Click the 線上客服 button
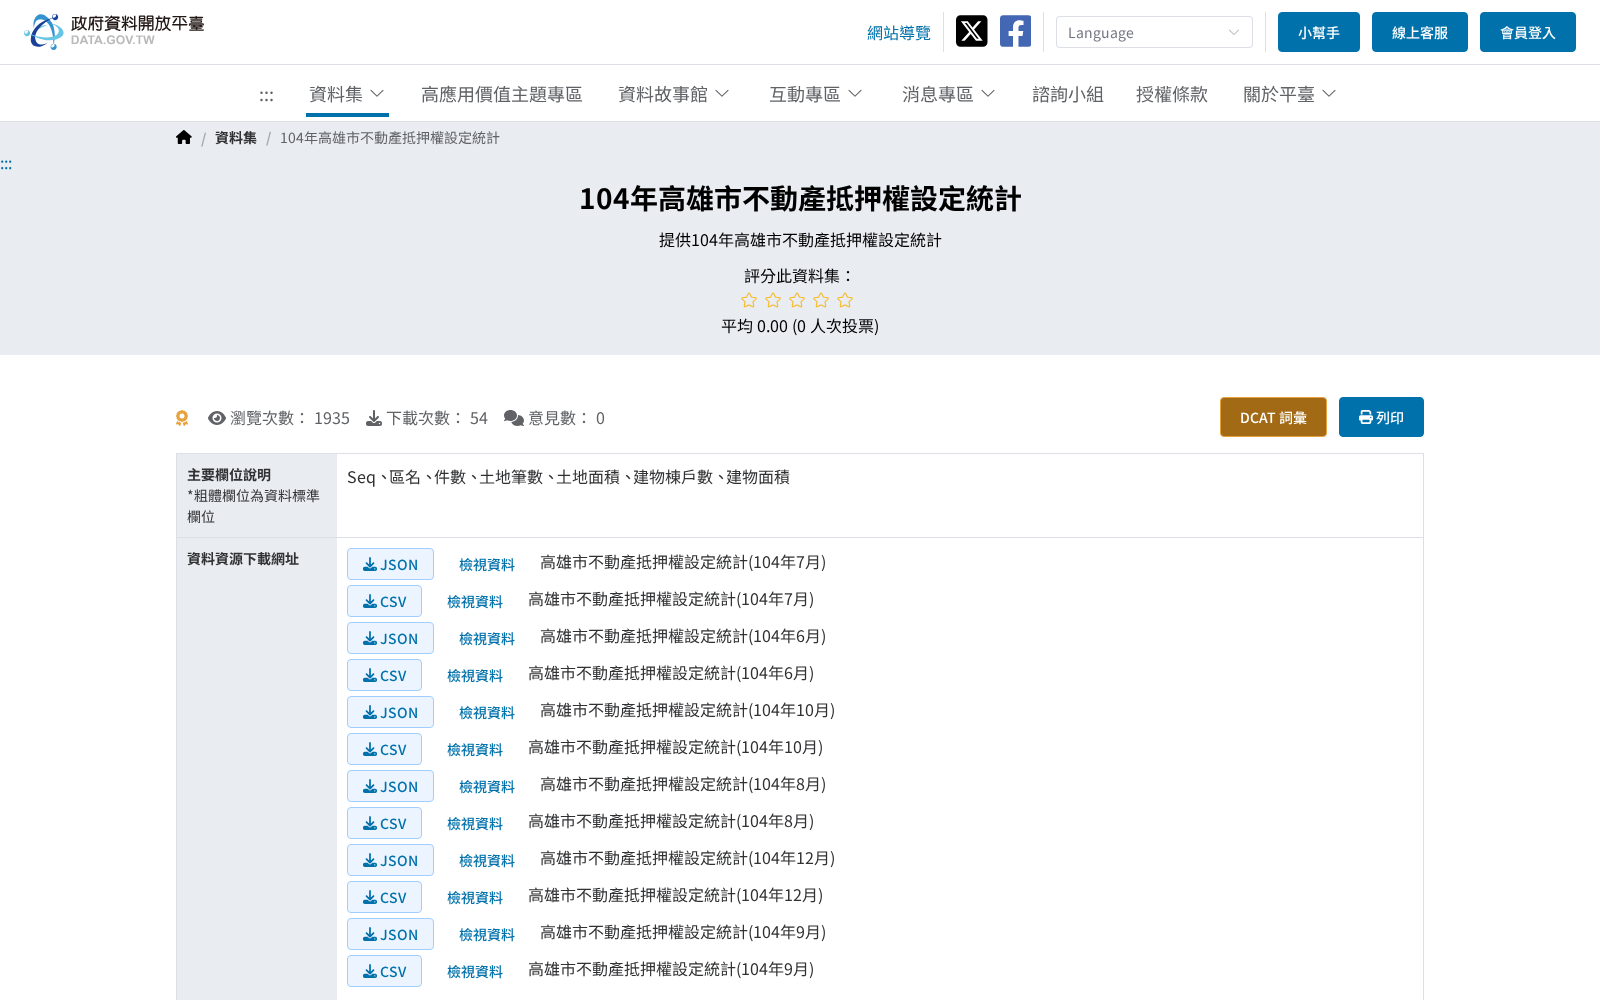Screen dimensions: 1600x1000 click(1420, 32)
